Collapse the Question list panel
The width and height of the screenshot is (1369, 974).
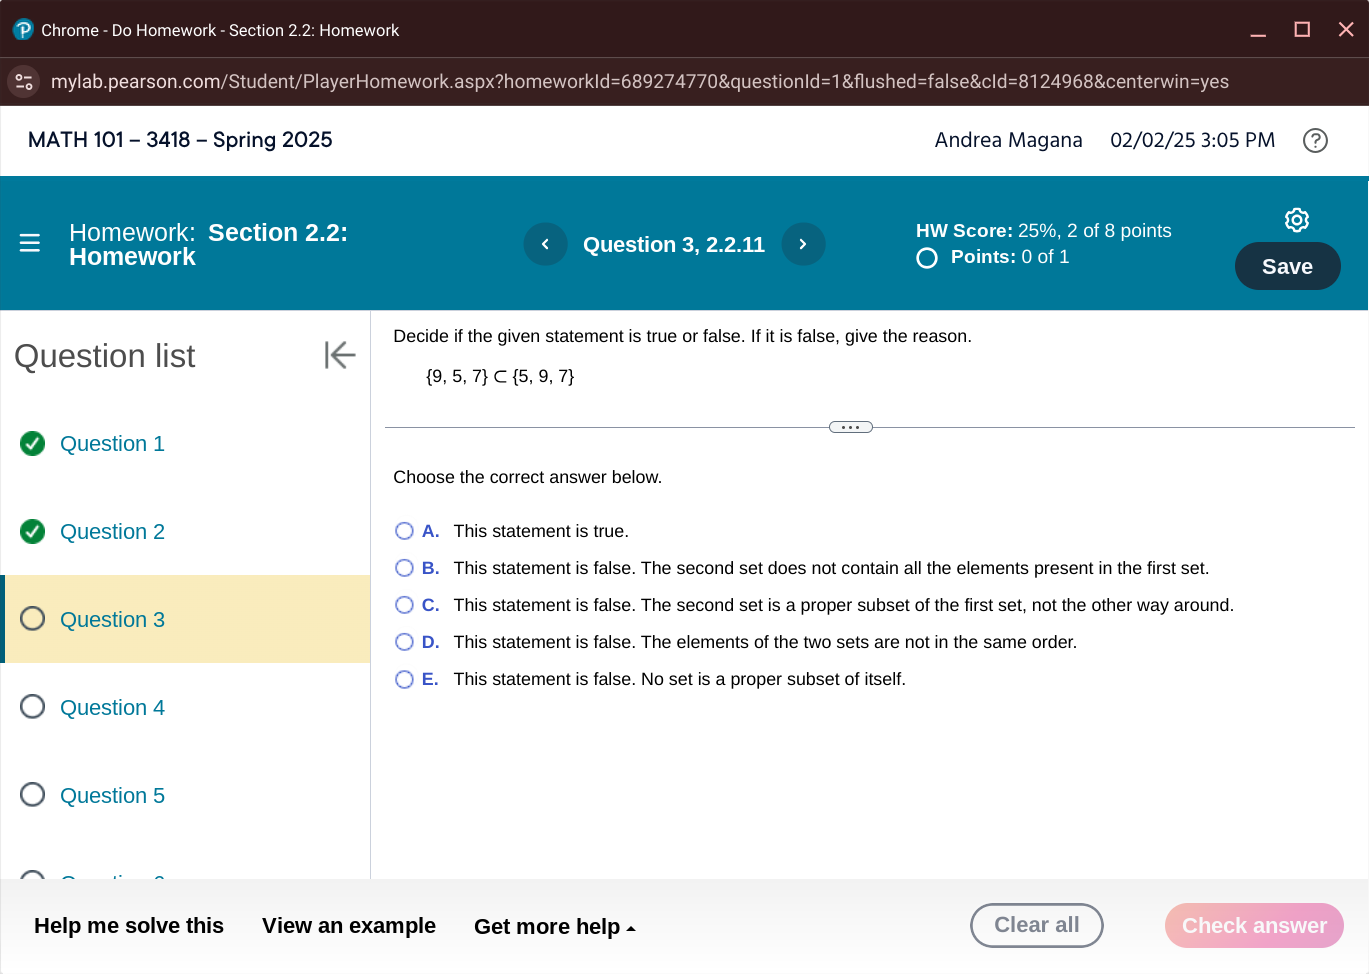click(339, 354)
